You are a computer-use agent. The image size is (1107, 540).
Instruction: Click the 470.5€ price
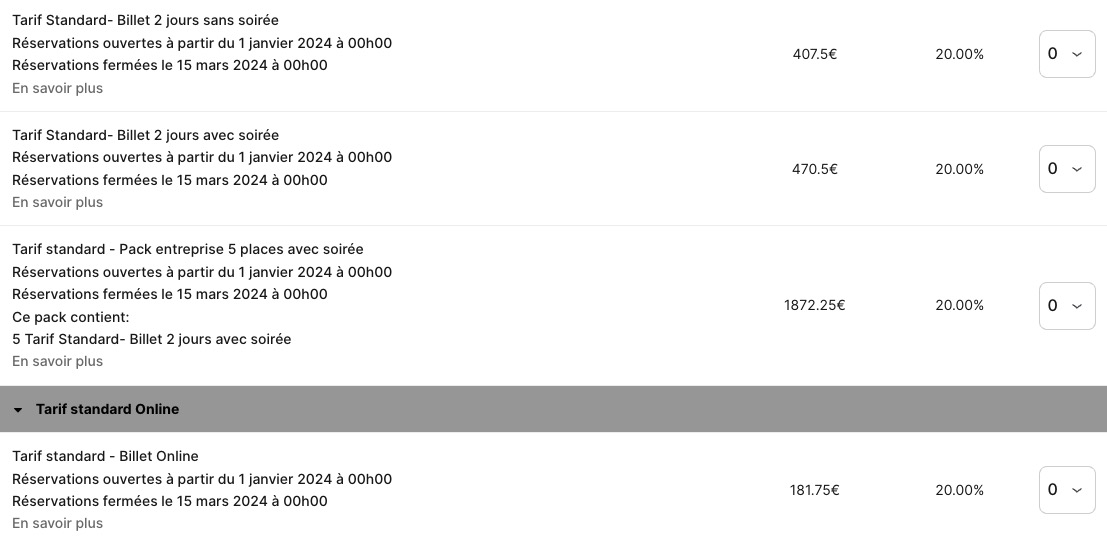tap(814, 169)
